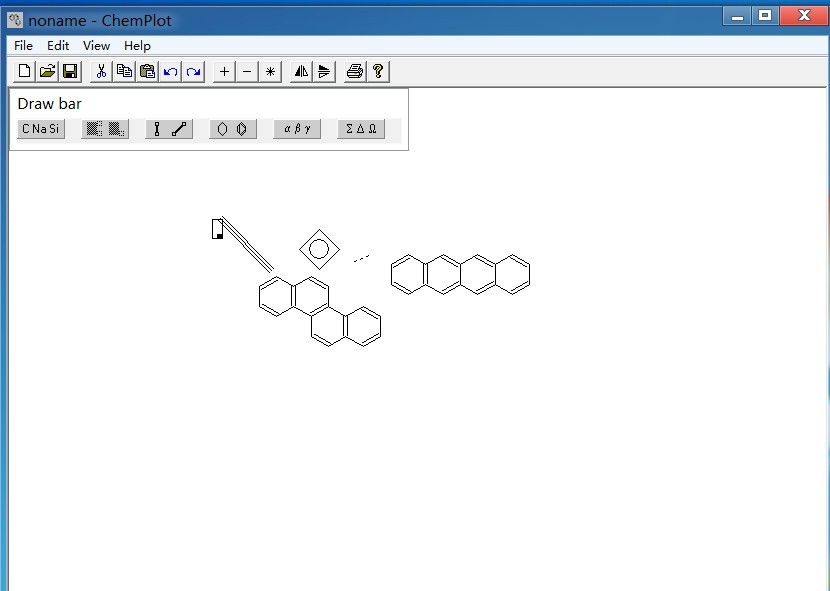Pick the ring templates button in Draw bar

click(233, 129)
